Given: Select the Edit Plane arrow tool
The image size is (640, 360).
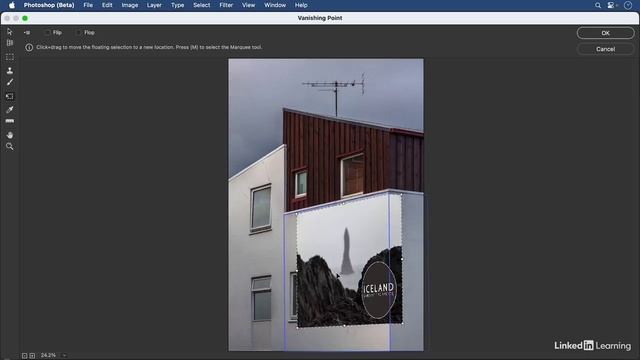Looking at the screenshot, I should point(10,31).
